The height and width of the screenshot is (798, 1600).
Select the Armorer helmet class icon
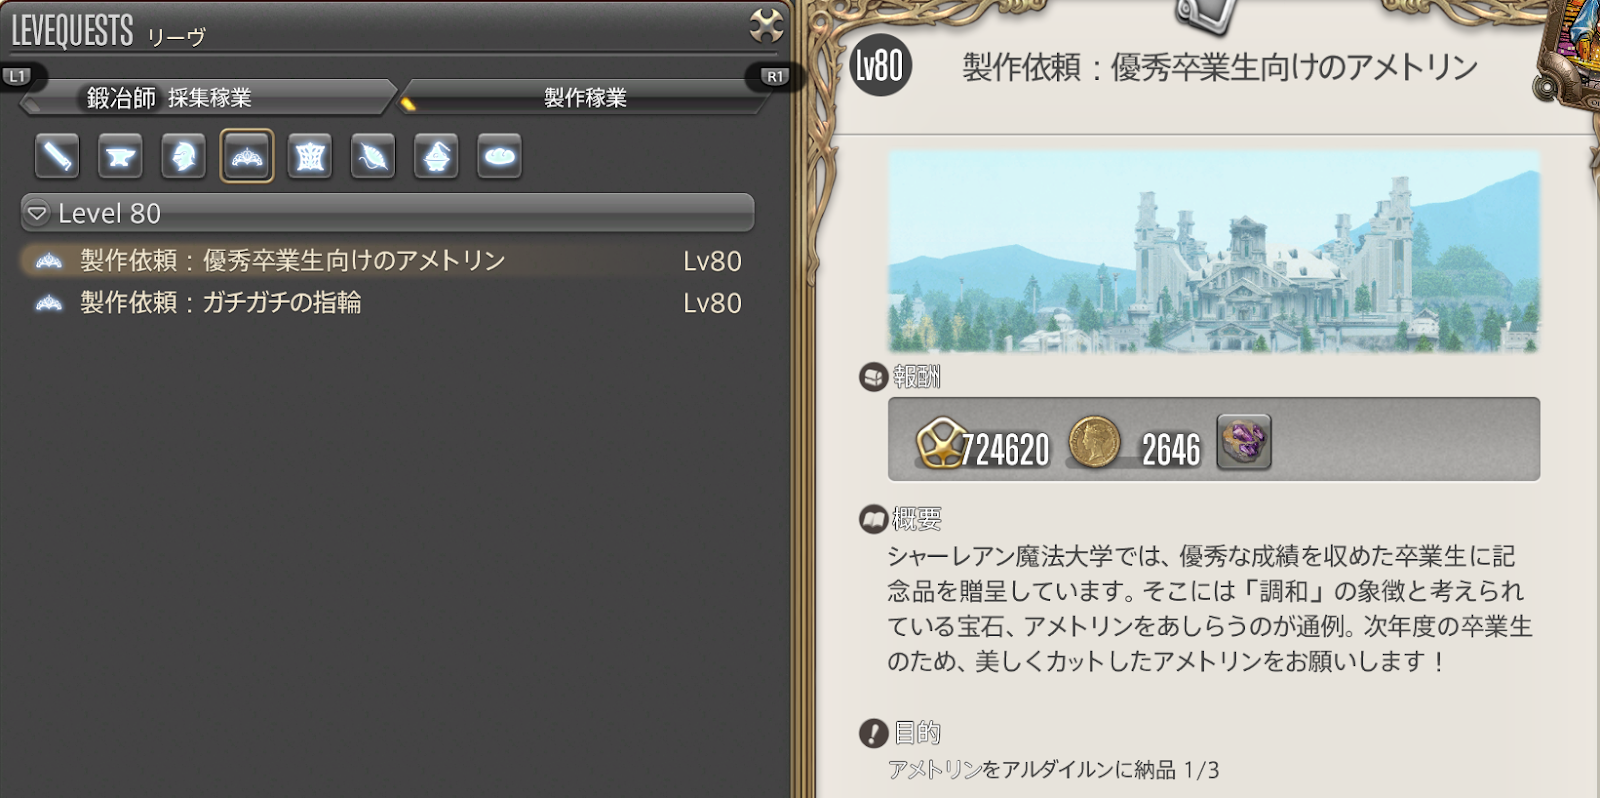[x=183, y=156]
